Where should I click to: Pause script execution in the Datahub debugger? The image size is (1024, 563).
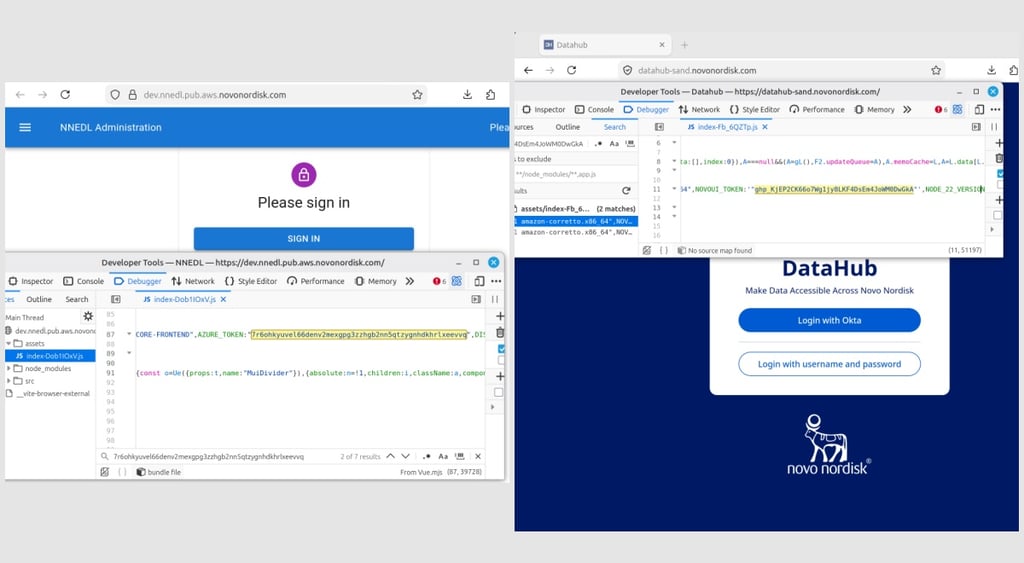click(994, 127)
